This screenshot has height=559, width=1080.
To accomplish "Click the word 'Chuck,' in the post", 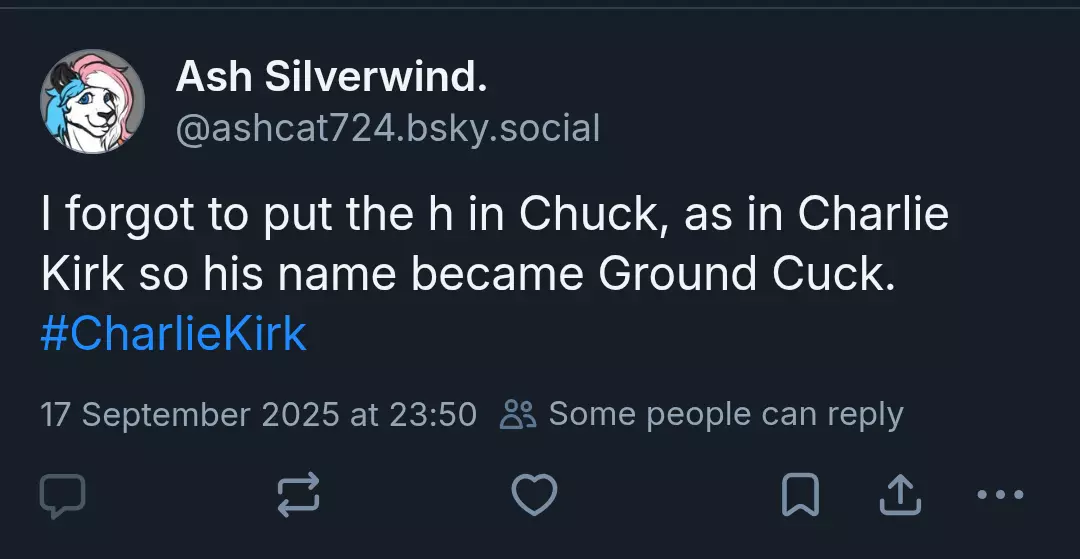I will pyautogui.click(x=595, y=214).
